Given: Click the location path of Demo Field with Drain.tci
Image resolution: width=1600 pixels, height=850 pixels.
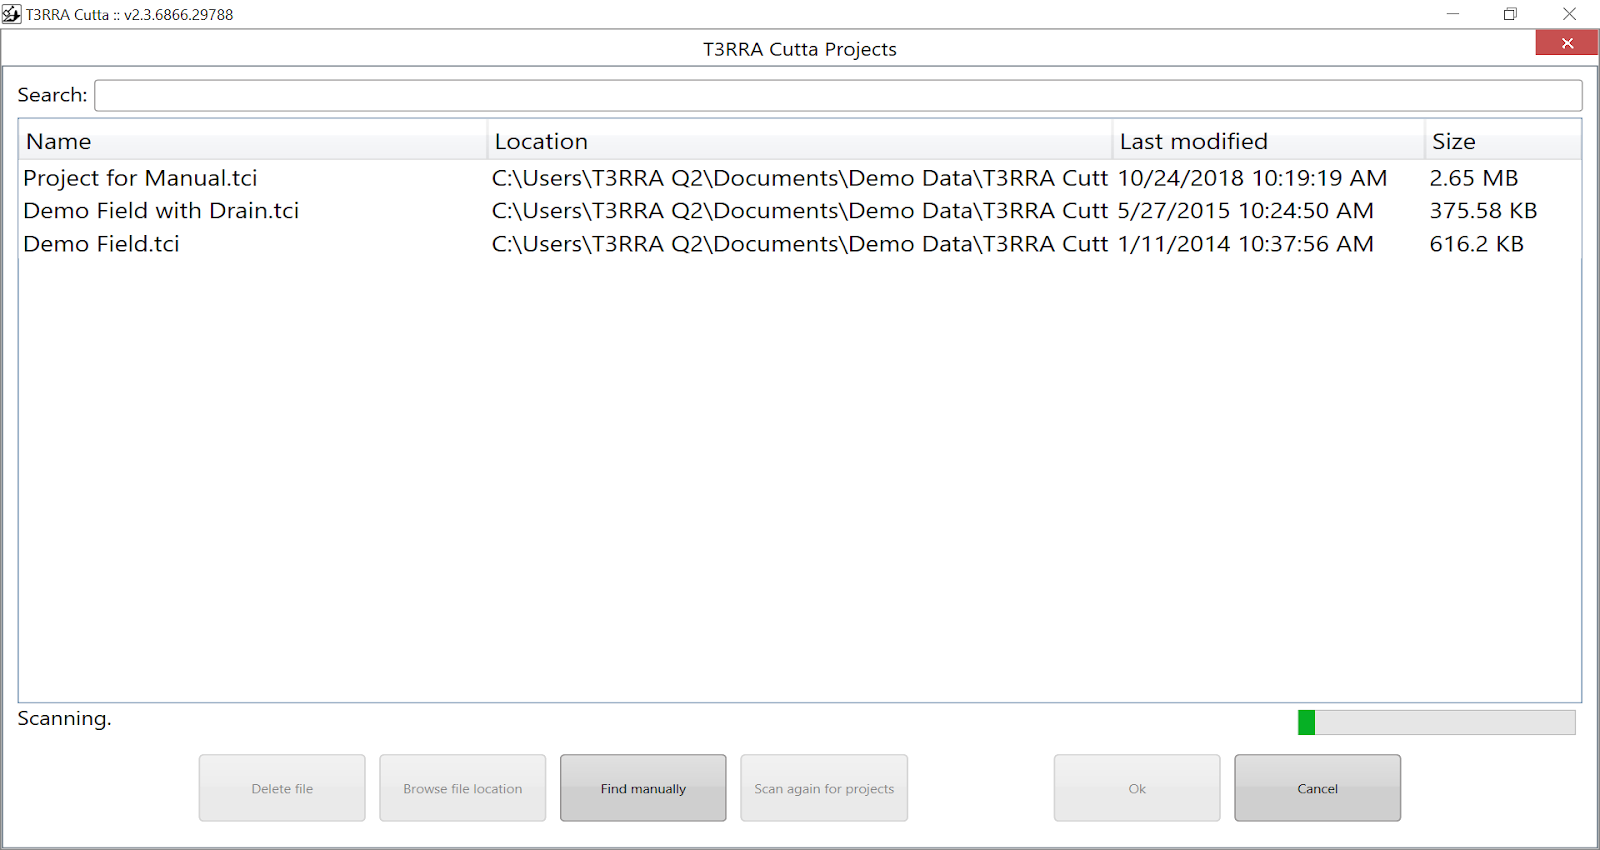Looking at the screenshot, I should coord(800,211).
